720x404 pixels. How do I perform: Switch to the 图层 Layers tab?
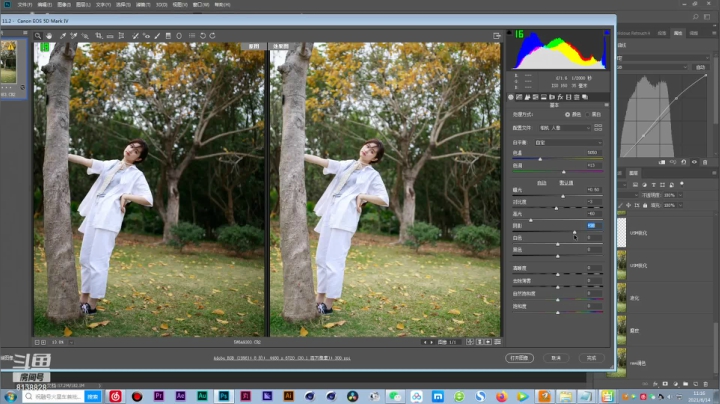[x=633, y=173]
